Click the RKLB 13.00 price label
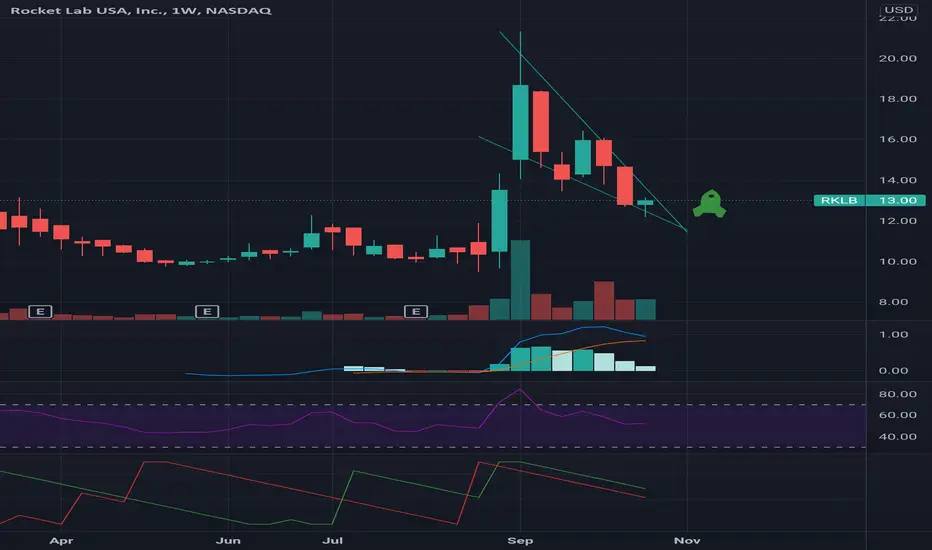 [869, 200]
